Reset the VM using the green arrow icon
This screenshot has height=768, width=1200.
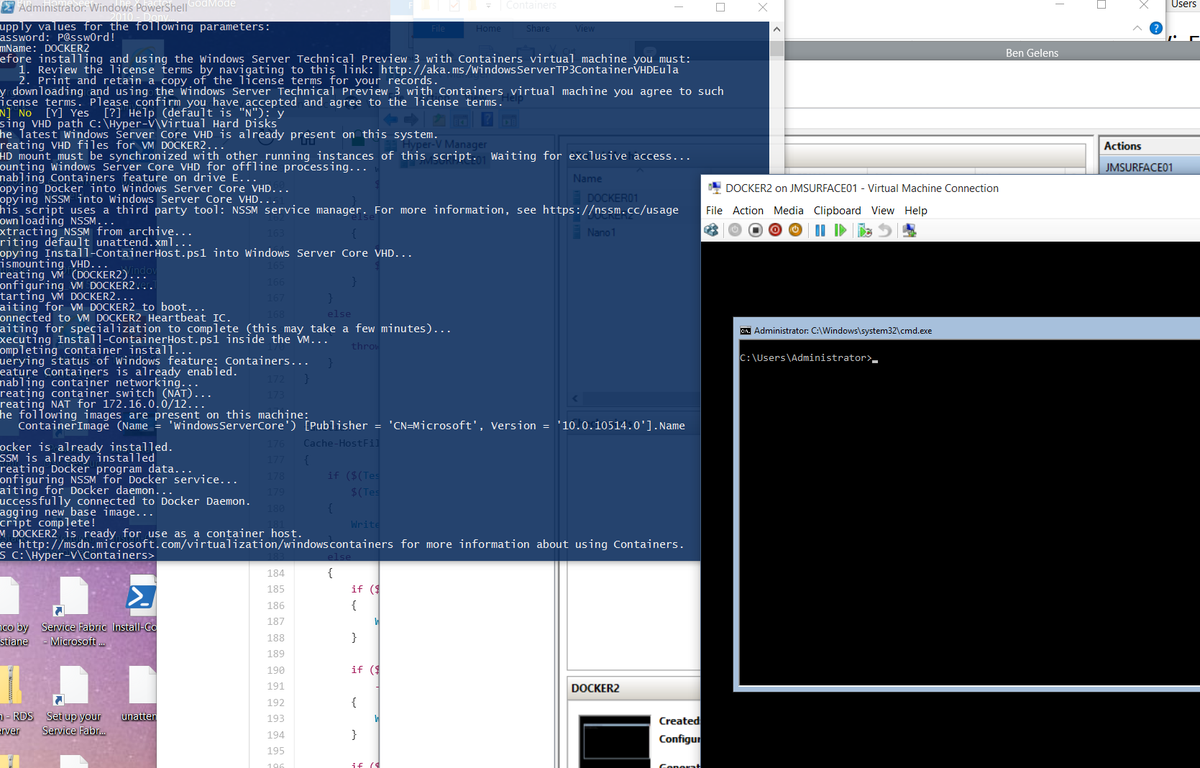coord(840,230)
